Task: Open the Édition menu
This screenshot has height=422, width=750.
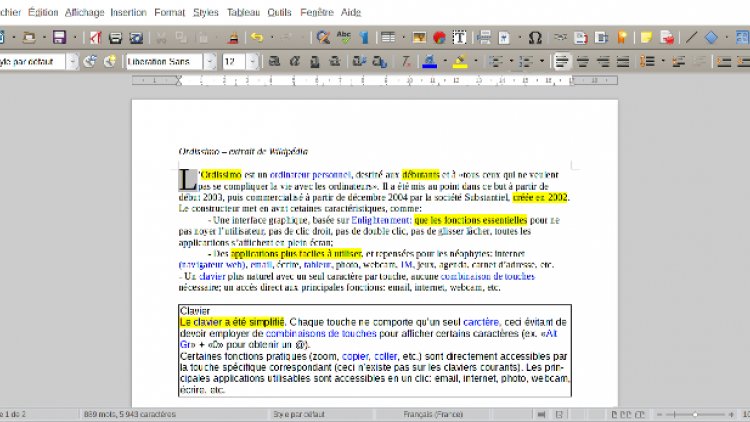Action: point(43,12)
